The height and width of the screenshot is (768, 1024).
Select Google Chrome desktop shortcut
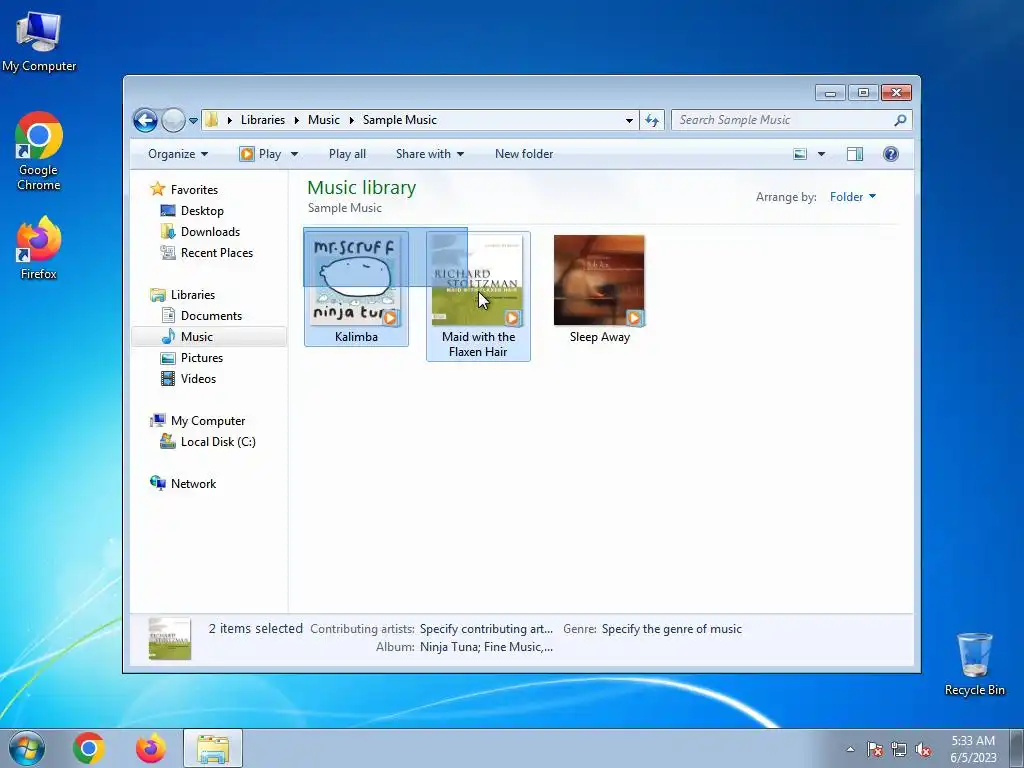[x=39, y=151]
